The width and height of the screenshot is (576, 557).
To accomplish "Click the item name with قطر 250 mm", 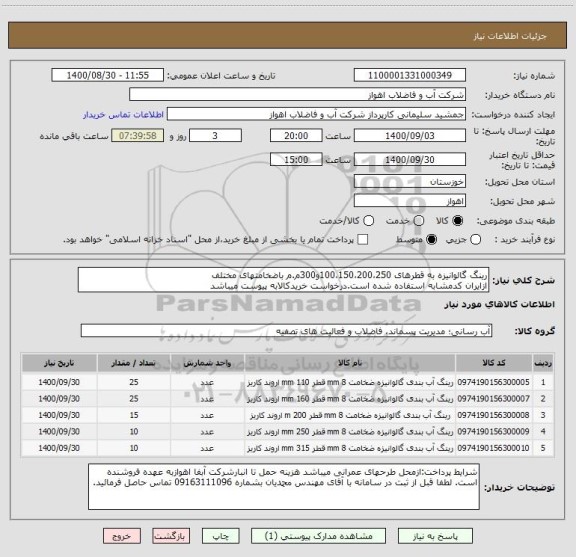I will (x=350, y=431).
